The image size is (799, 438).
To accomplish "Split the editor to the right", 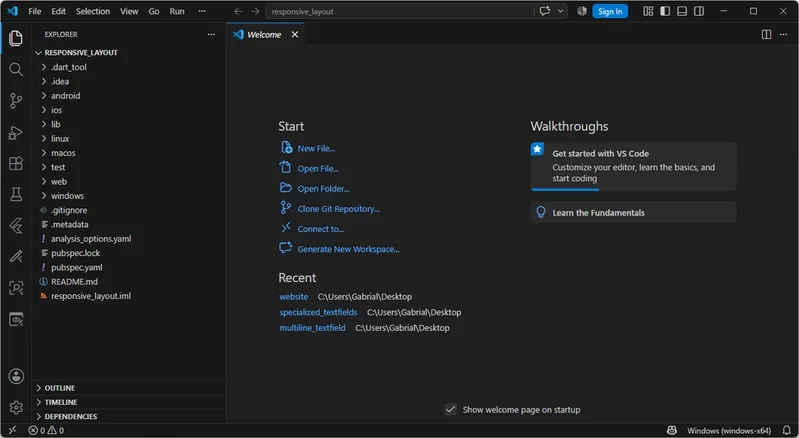I will tap(766, 35).
